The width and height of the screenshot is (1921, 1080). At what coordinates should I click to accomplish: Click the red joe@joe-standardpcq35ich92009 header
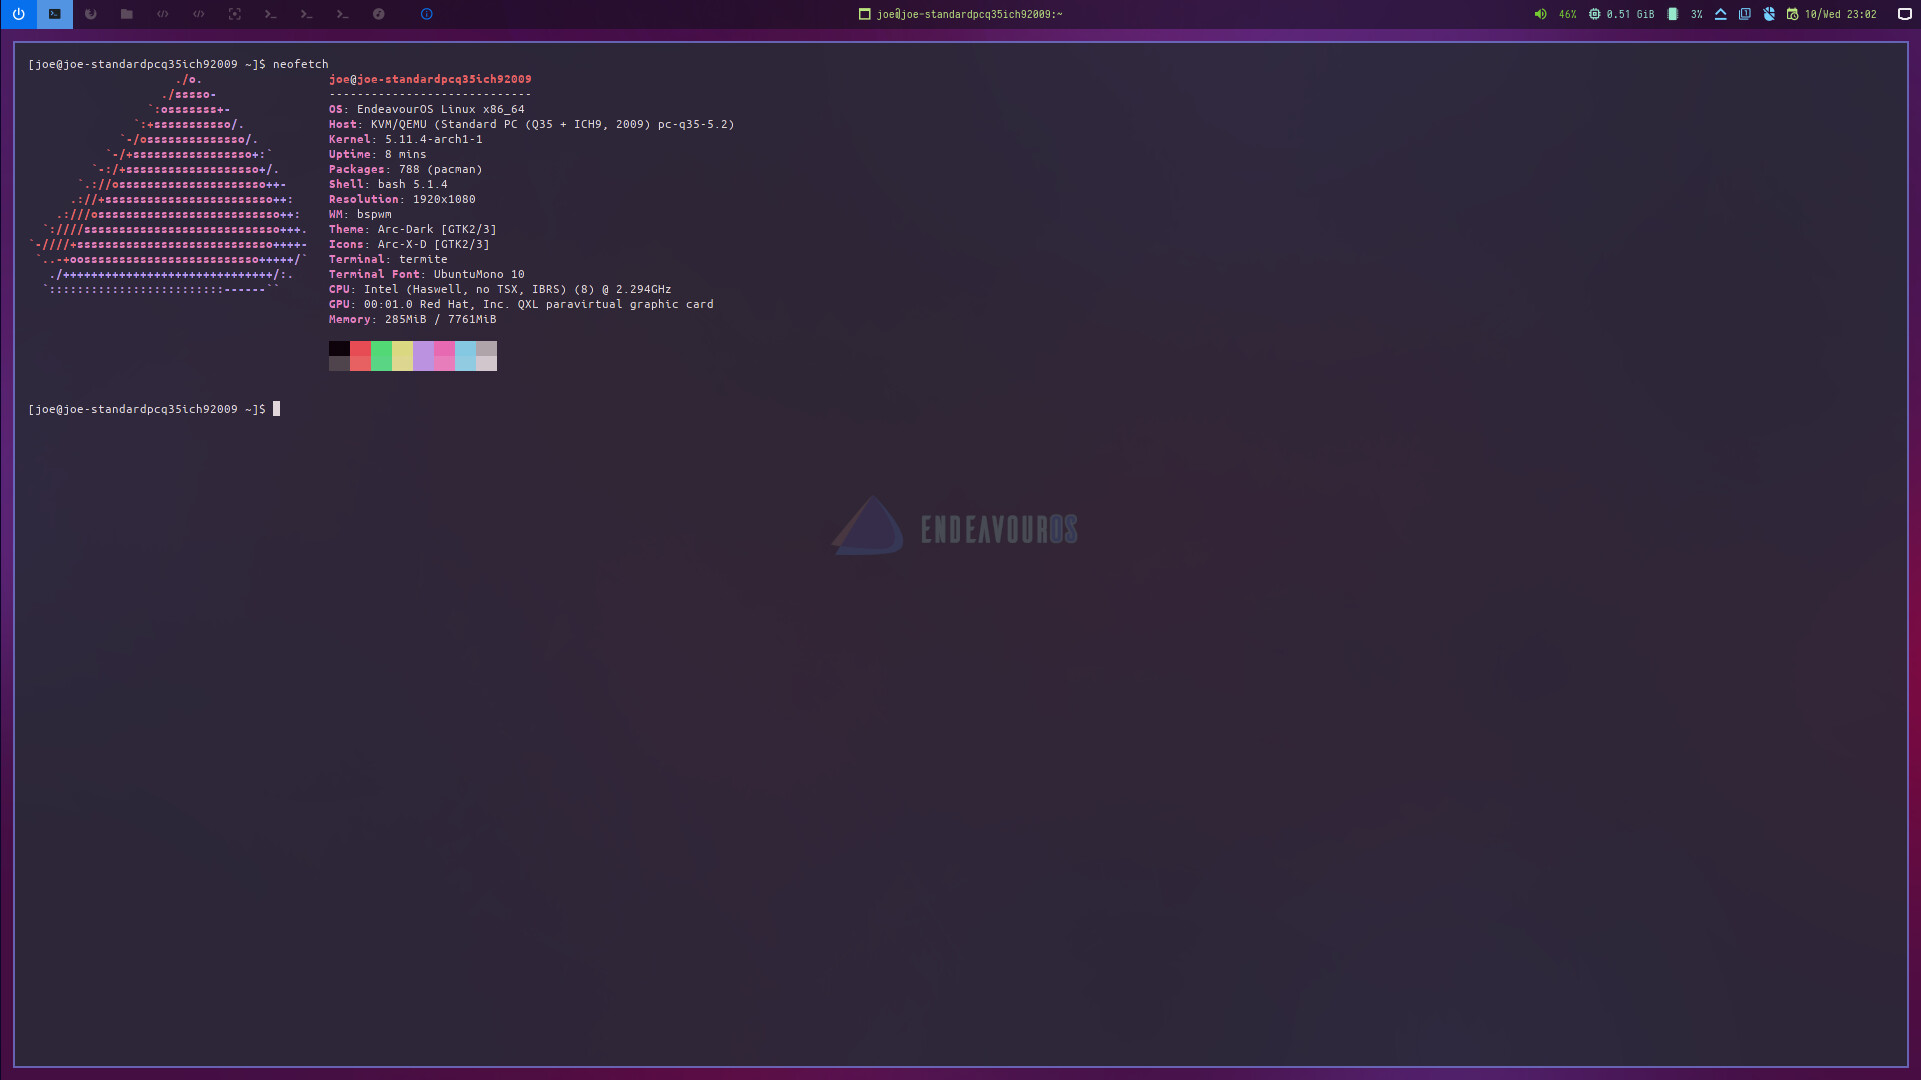(x=430, y=79)
